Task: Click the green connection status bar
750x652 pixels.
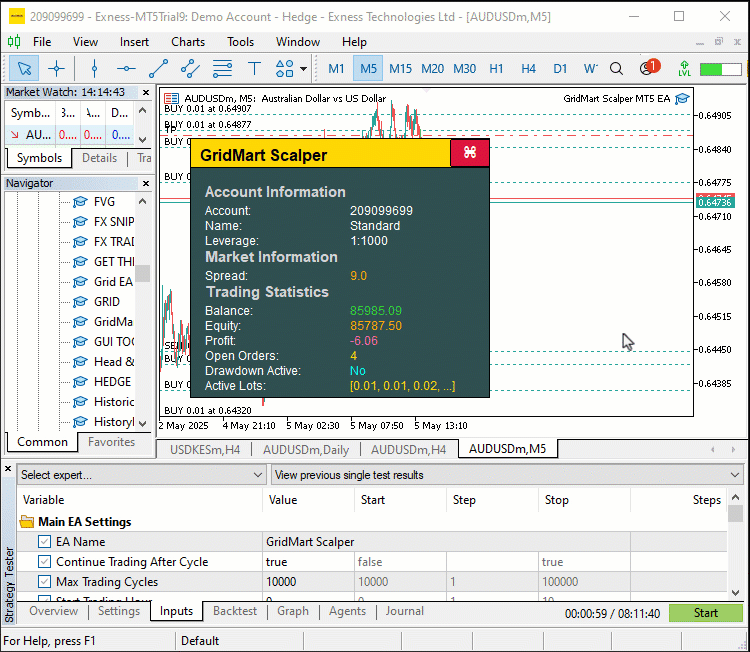Action: pyautogui.click(x=721, y=69)
